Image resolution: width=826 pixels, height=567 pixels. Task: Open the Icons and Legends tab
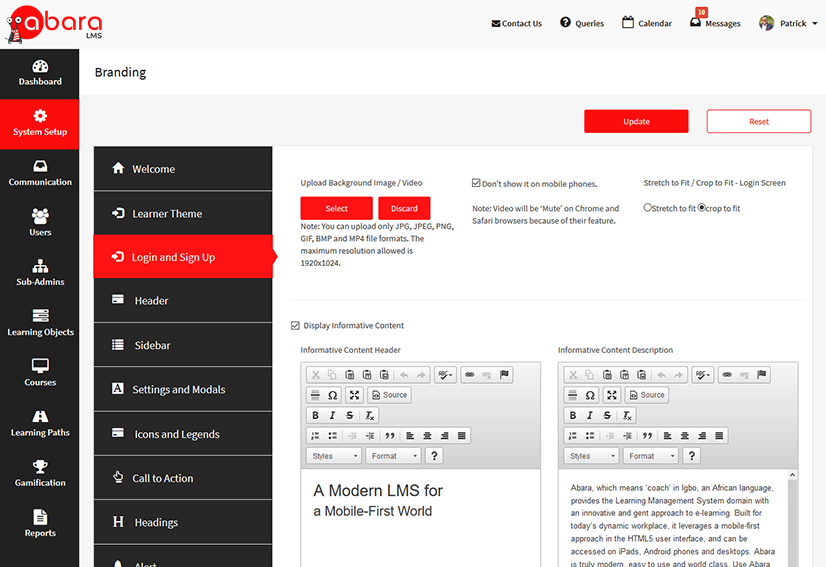[x=183, y=434]
